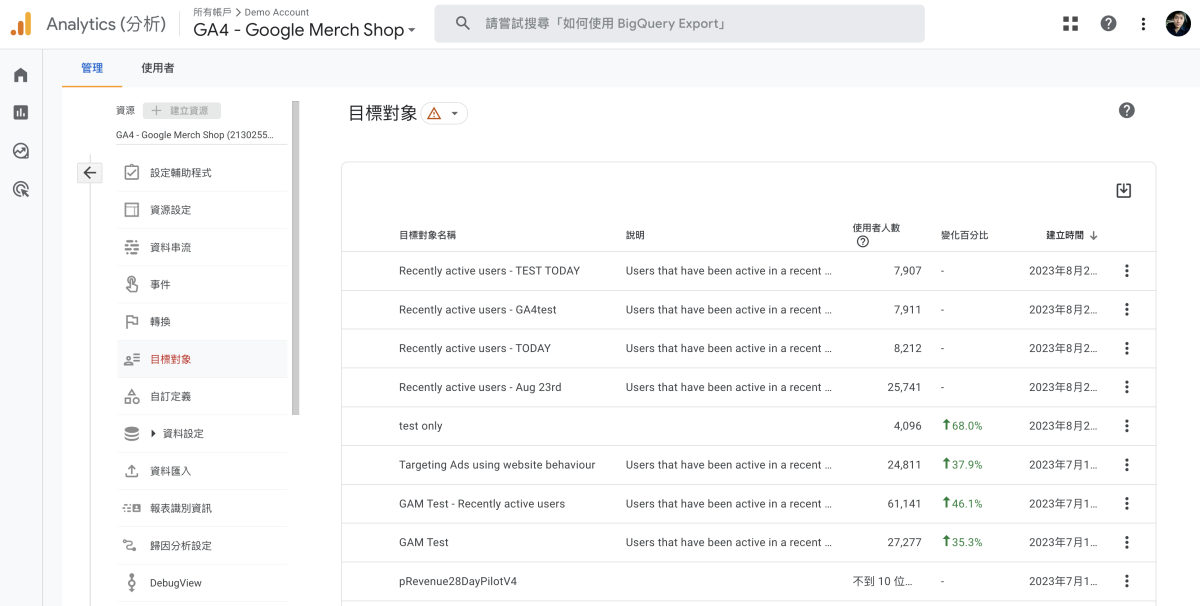This screenshot has height=606, width=1200.
Task: Open row menu for Recently active users - Aug 23rd
Action: point(1127,387)
